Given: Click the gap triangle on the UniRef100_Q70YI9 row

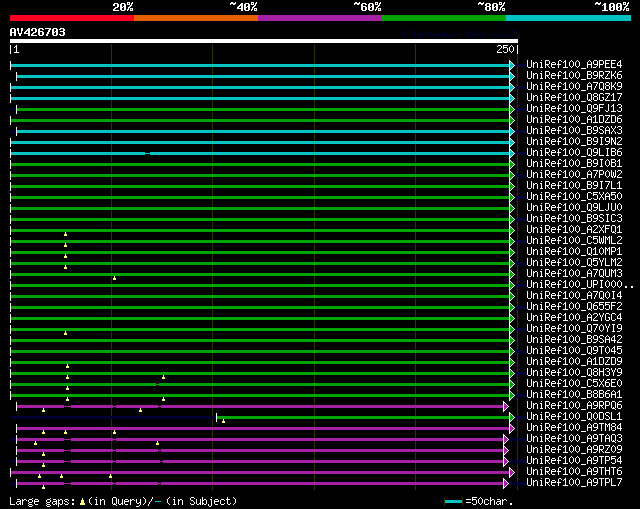Looking at the screenshot, I should (x=66, y=332).
